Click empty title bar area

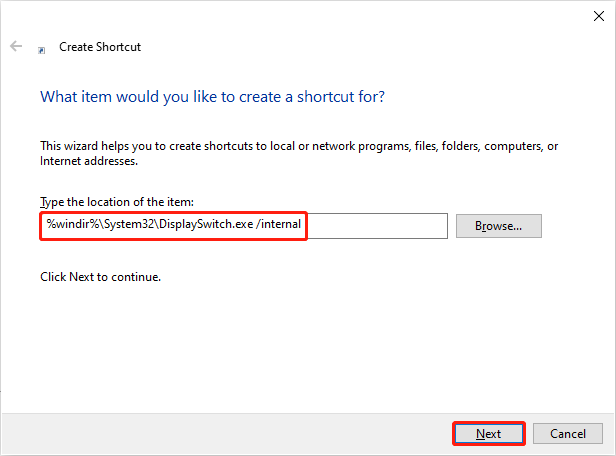(x=300, y=14)
